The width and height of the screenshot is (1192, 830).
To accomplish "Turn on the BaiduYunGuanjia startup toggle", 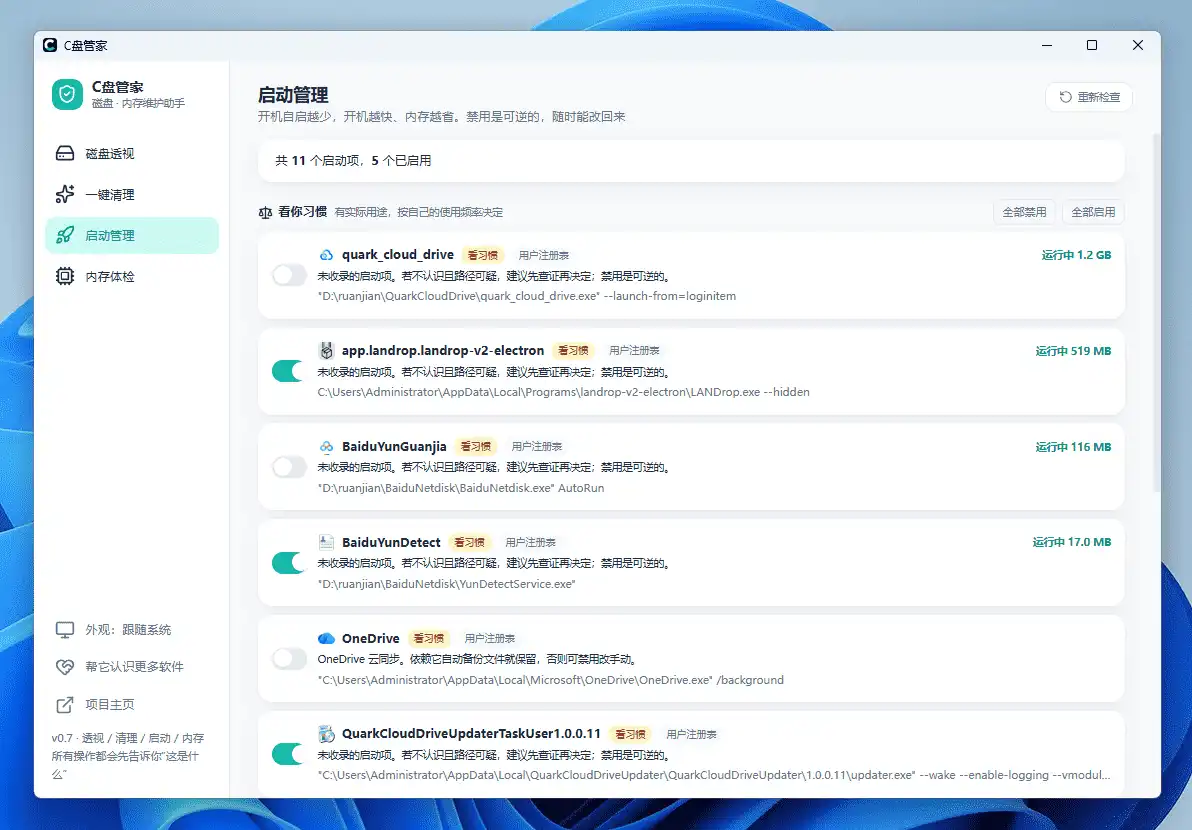I will [x=289, y=467].
